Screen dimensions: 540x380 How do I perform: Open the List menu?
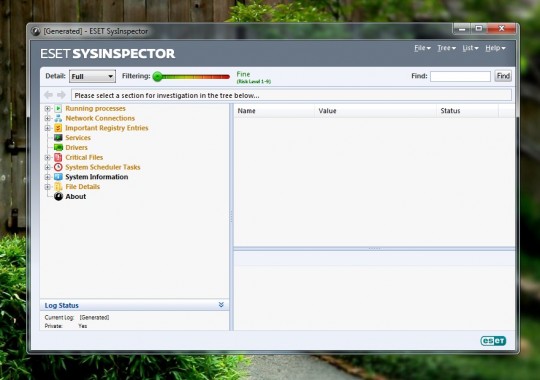pyautogui.click(x=470, y=48)
